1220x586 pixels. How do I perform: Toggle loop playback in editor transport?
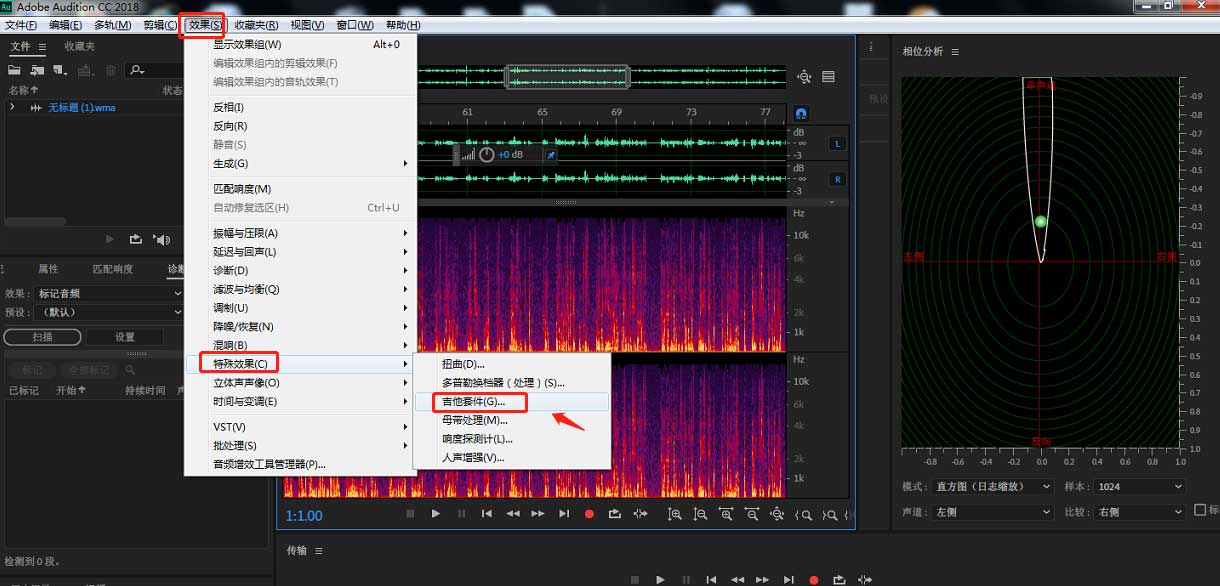click(x=614, y=514)
